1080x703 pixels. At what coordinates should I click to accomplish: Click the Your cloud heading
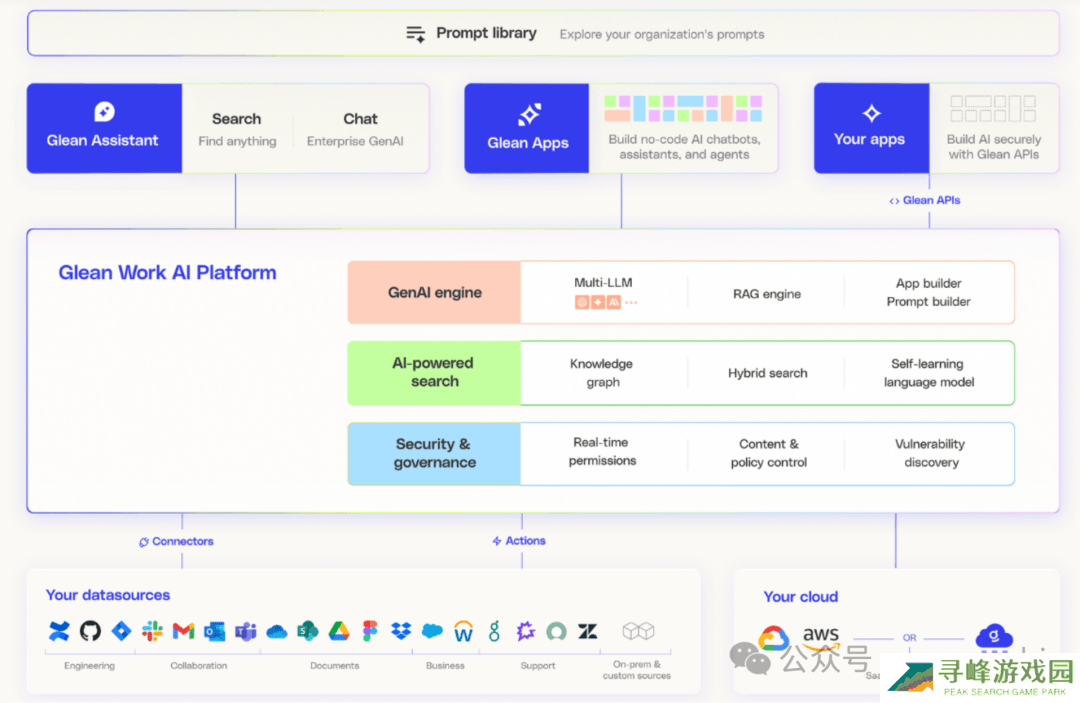(x=800, y=597)
